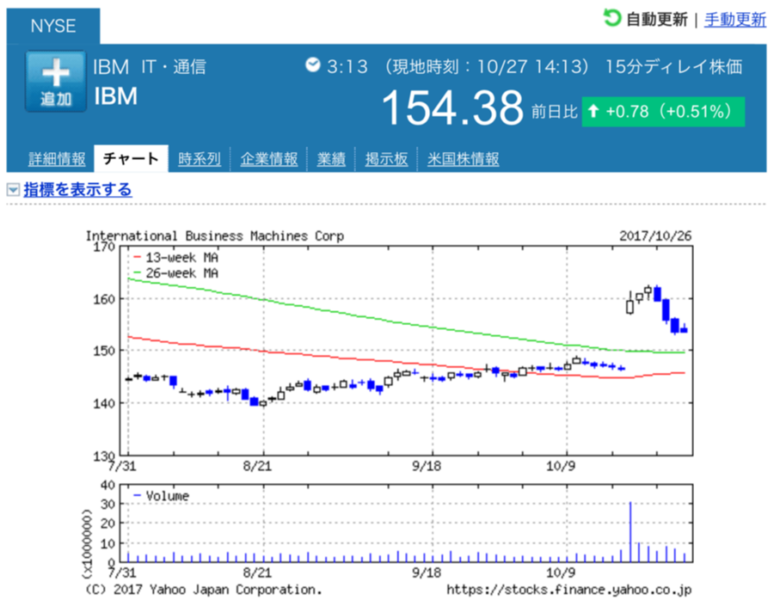780x606 pixels.
Task: Click the 2017 Yahoo Japan Corporation copyright
Action: click(x=204, y=590)
